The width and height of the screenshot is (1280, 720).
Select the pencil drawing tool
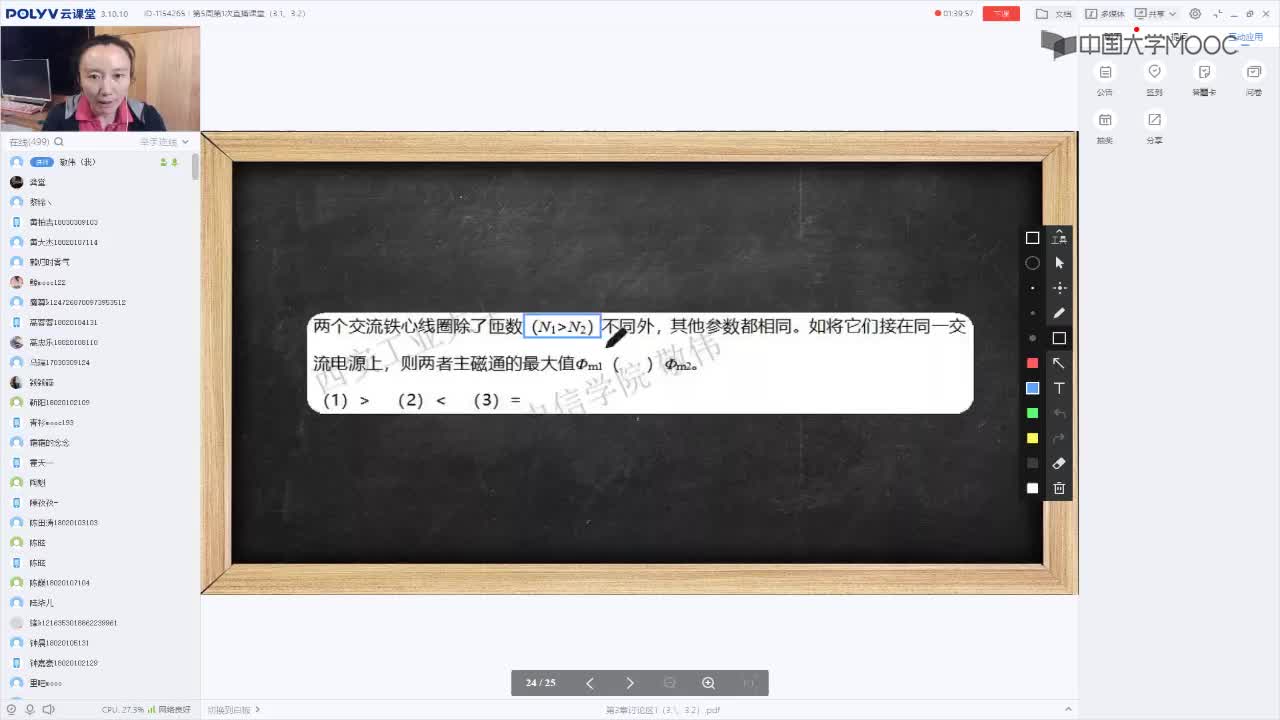[1059, 313]
